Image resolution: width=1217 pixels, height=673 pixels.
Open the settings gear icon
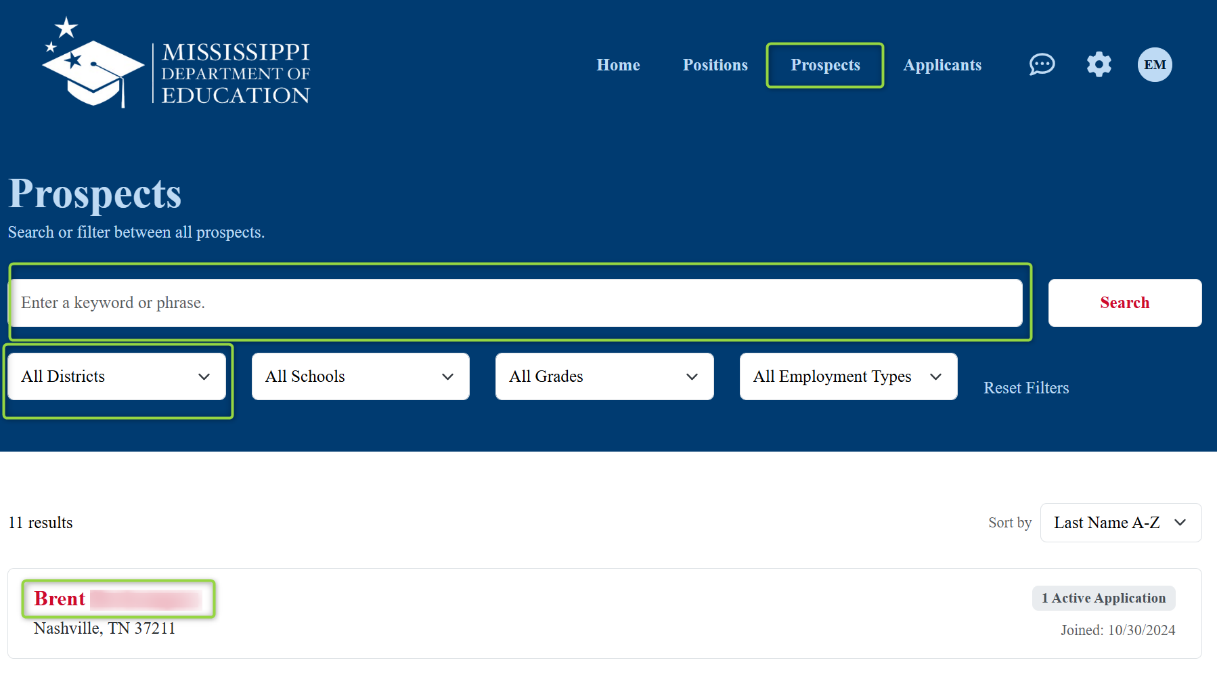(x=1098, y=64)
